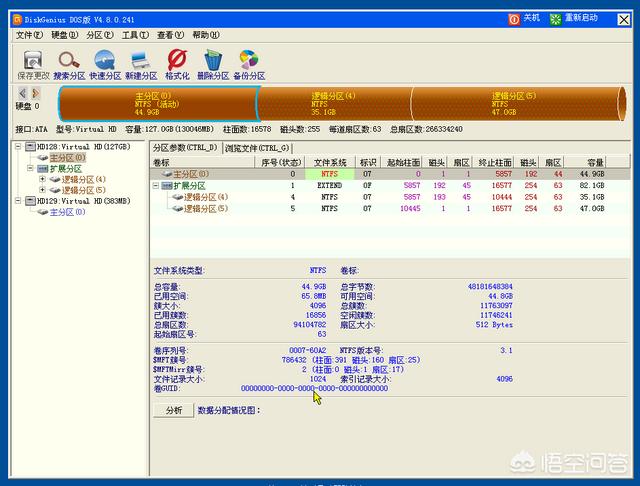Click the 新建分区 new partition icon
Image resolution: width=640 pixels, height=486 pixels.
pos(141,60)
